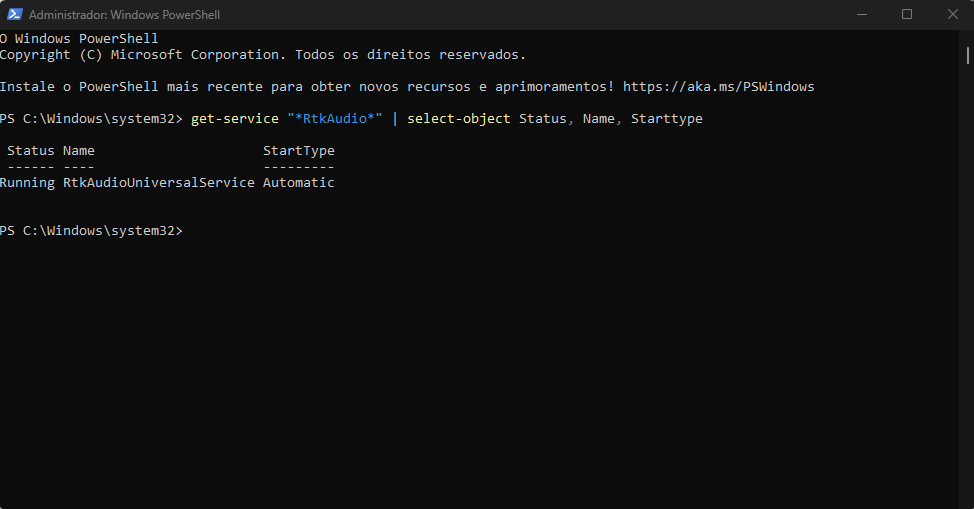Close the Administrador PowerShell window
This screenshot has height=509, width=974.
pyautogui.click(x=952, y=14)
